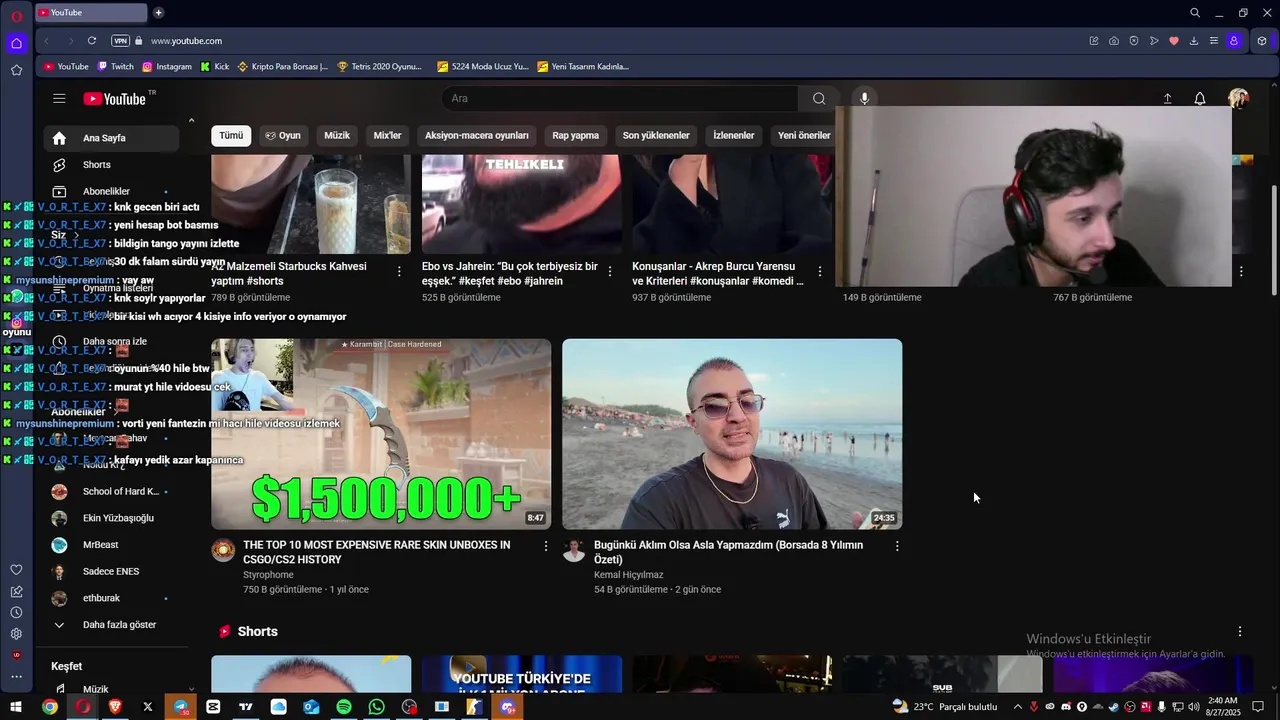This screenshot has width=1280, height=720.
Task: Open Opera sidebar settings gear icon
Action: tap(16, 634)
